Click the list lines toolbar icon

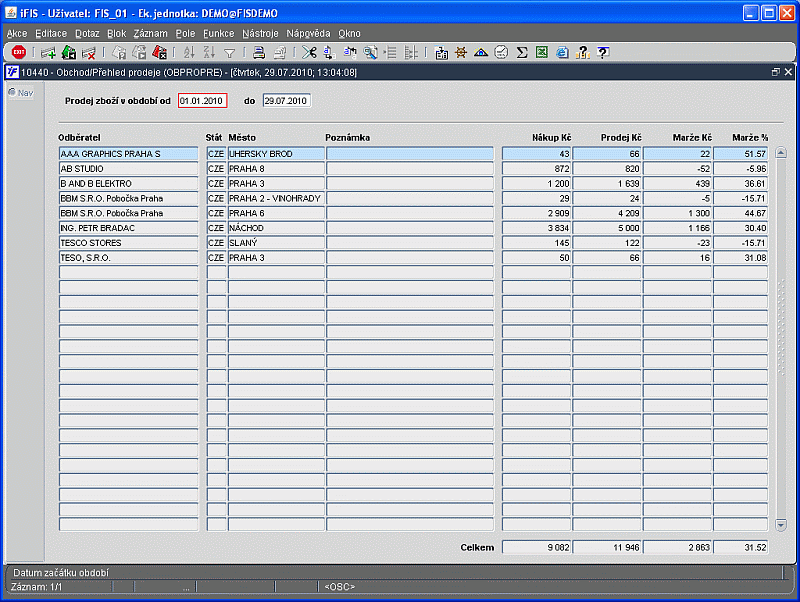[391, 52]
